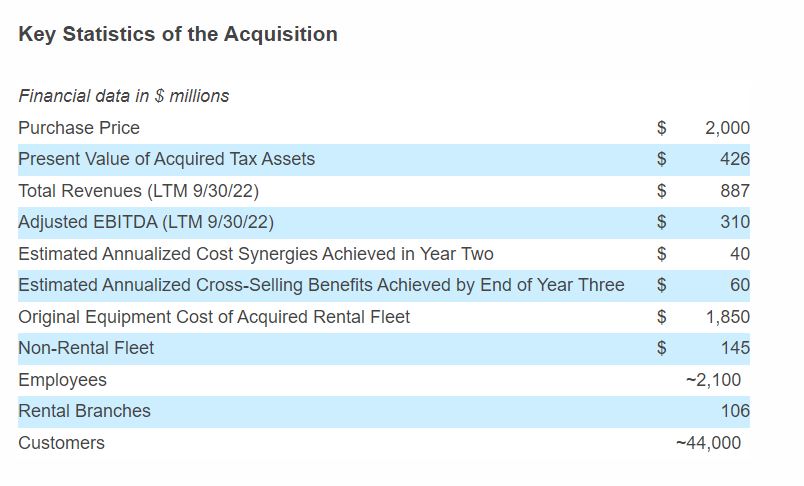Select the Adjusted EBITDA (LTM 9/30/22) label
Image resolution: width=804 pixels, height=486 pixels.
pos(146,222)
